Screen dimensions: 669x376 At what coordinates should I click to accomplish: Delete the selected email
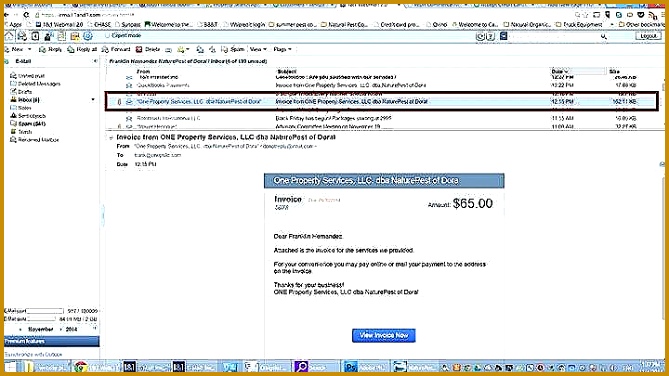click(x=148, y=50)
